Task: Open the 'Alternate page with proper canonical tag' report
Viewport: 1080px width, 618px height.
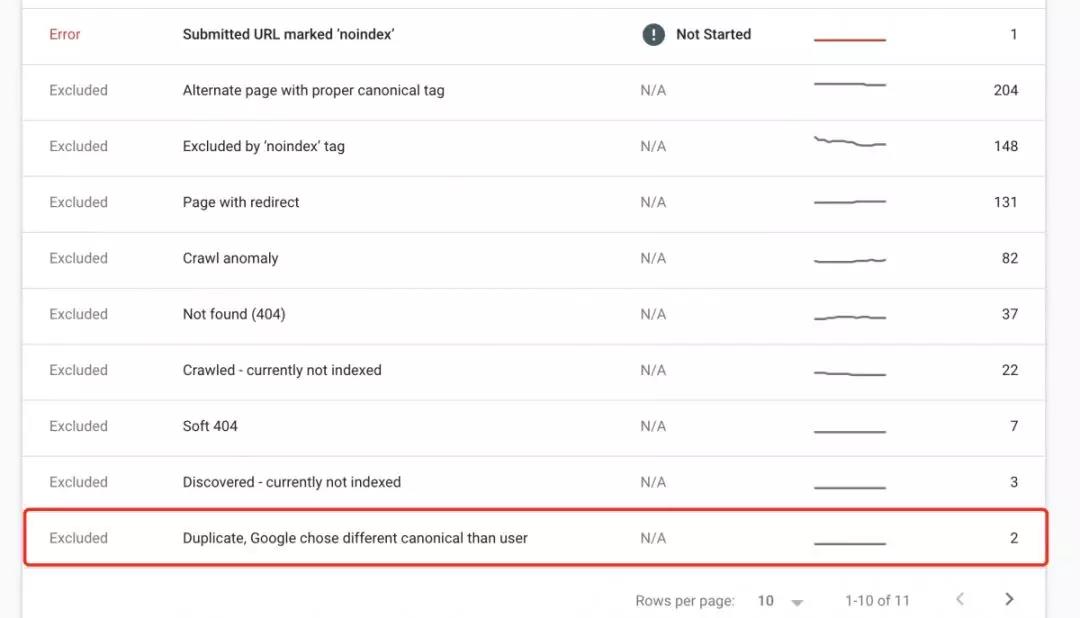Action: (x=314, y=90)
